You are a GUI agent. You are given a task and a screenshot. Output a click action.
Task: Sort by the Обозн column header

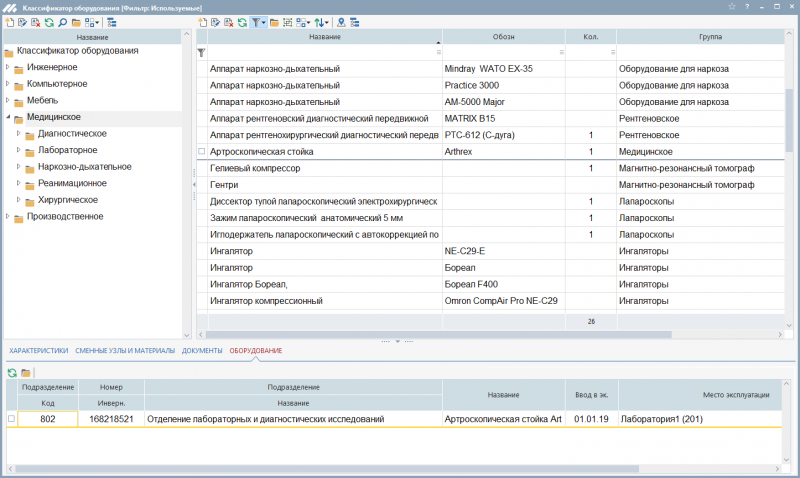pos(503,37)
